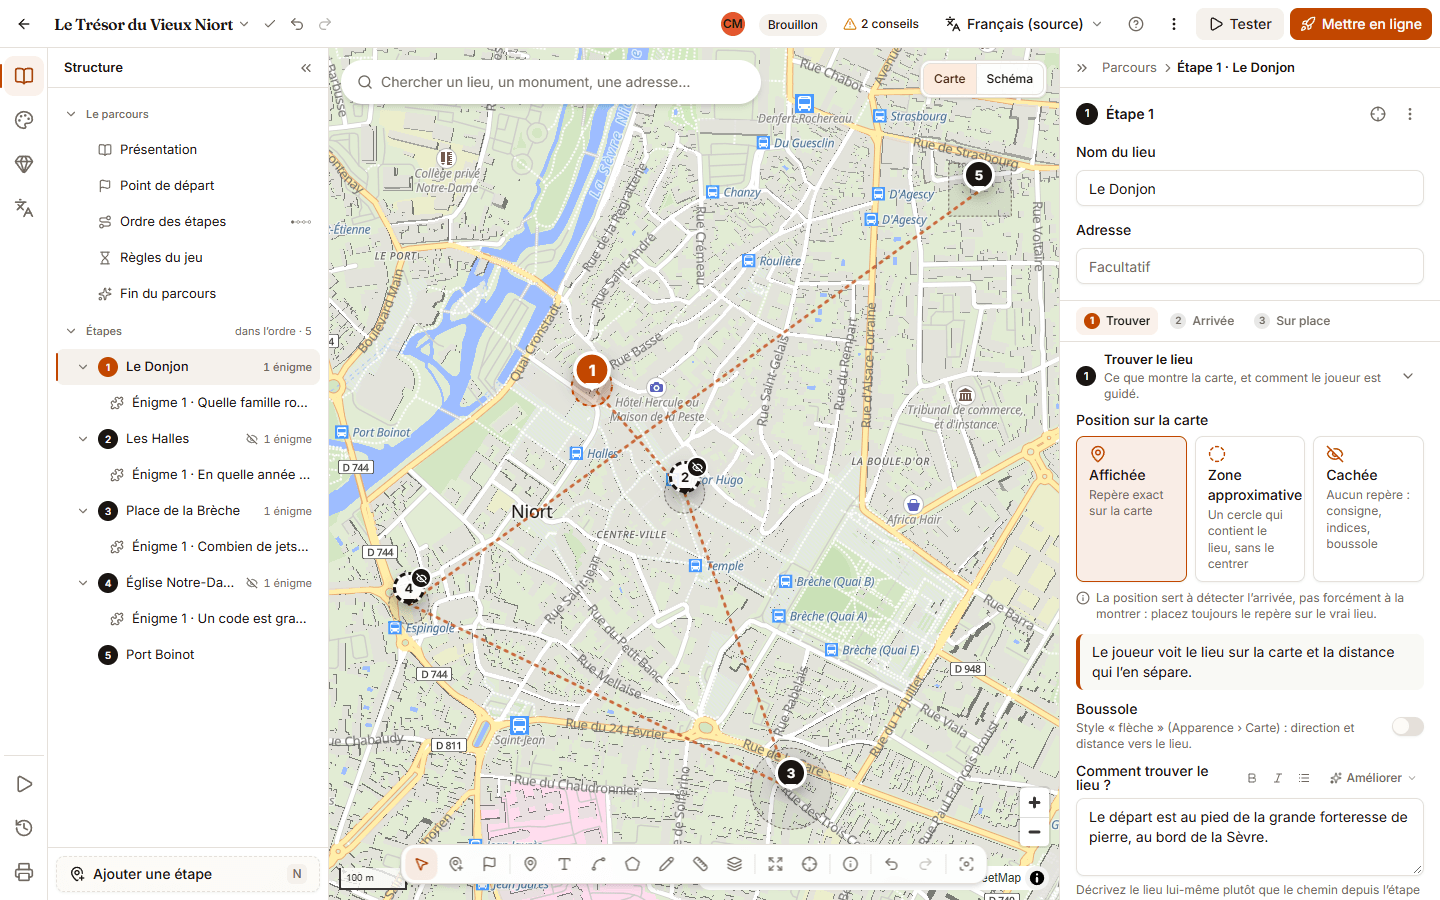Switch to the Arrivée tab
1440x900 pixels.
(1202, 321)
